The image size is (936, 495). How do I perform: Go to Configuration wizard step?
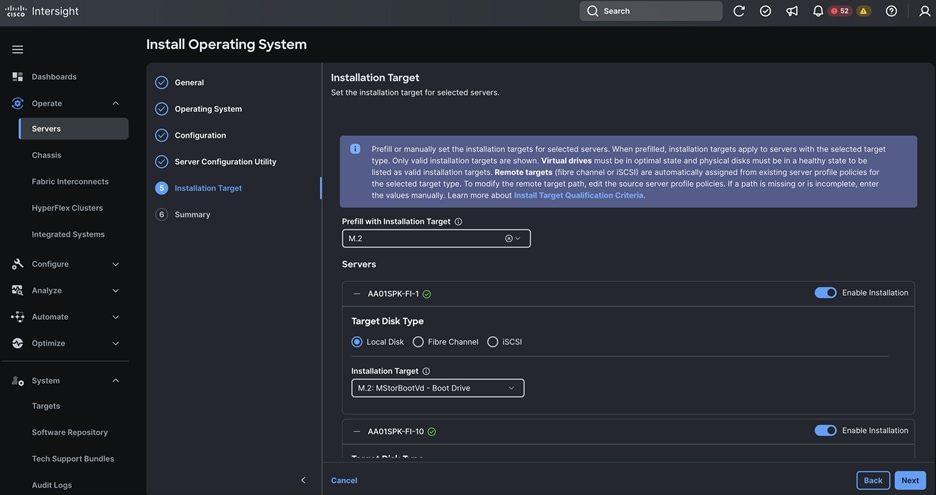[200, 136]
